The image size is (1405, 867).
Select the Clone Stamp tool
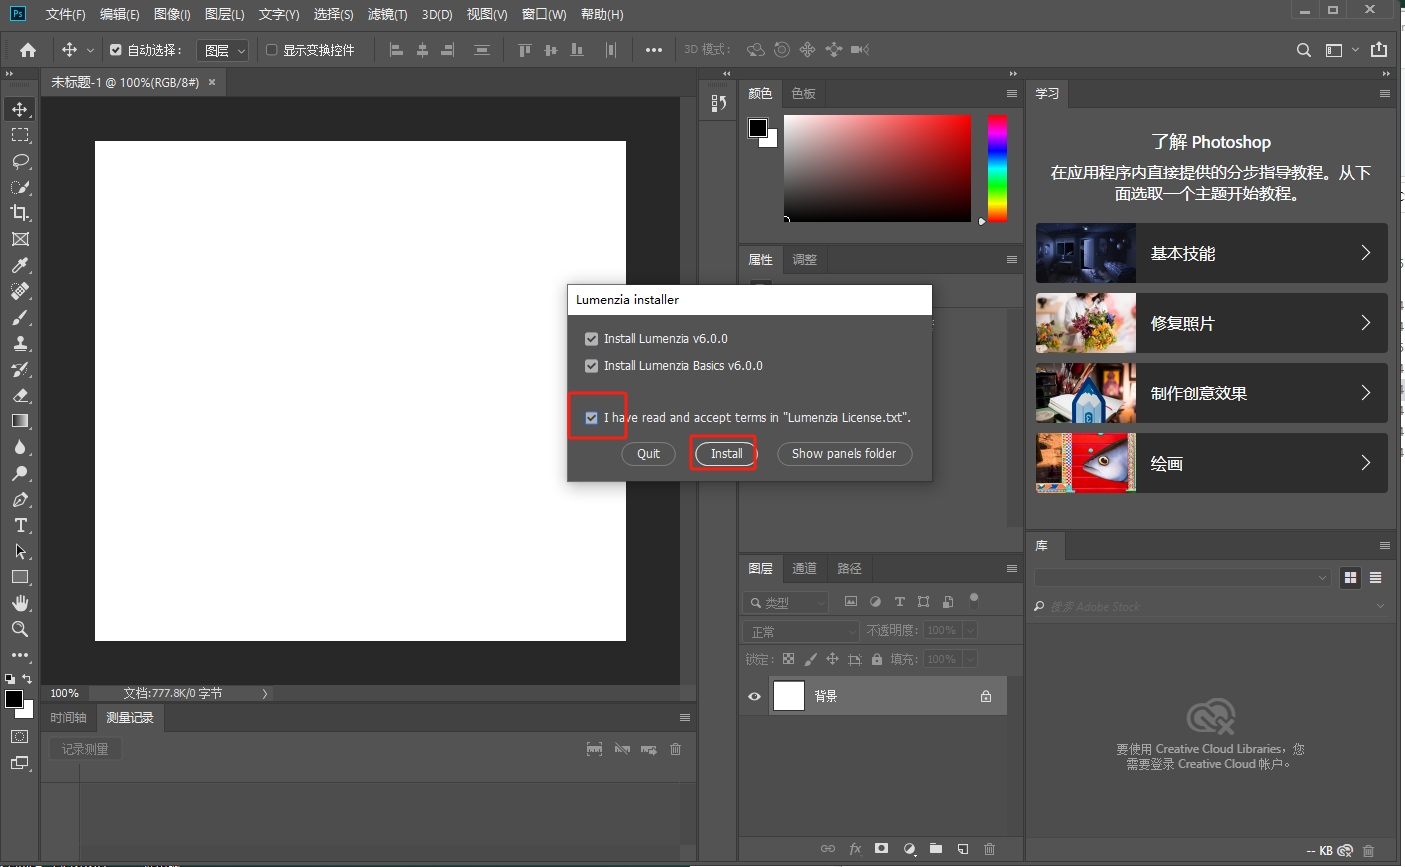[x=20, y=343]
